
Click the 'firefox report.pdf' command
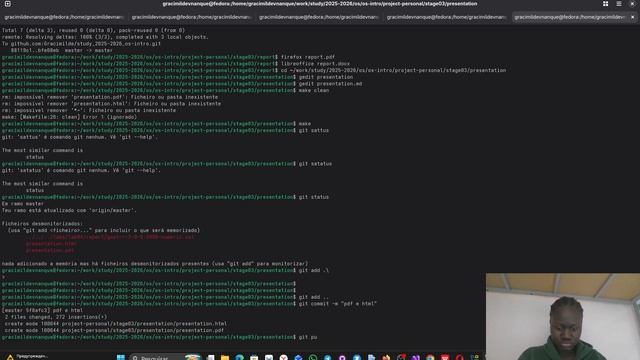click(308, 57)
